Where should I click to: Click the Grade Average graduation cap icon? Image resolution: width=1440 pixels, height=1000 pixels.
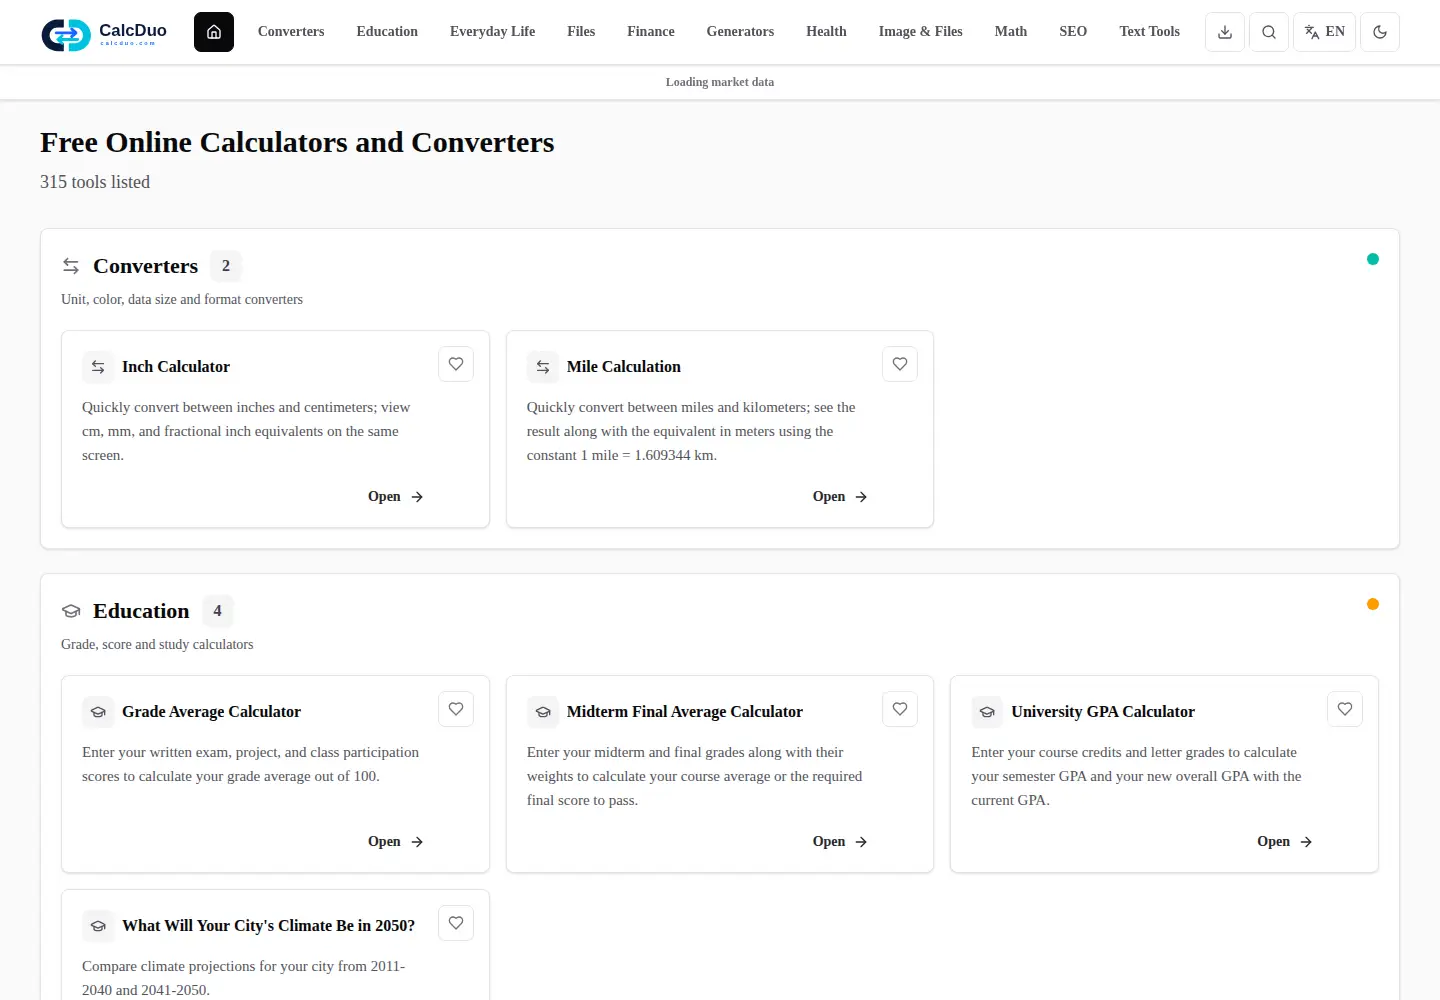tap(98, 712)
